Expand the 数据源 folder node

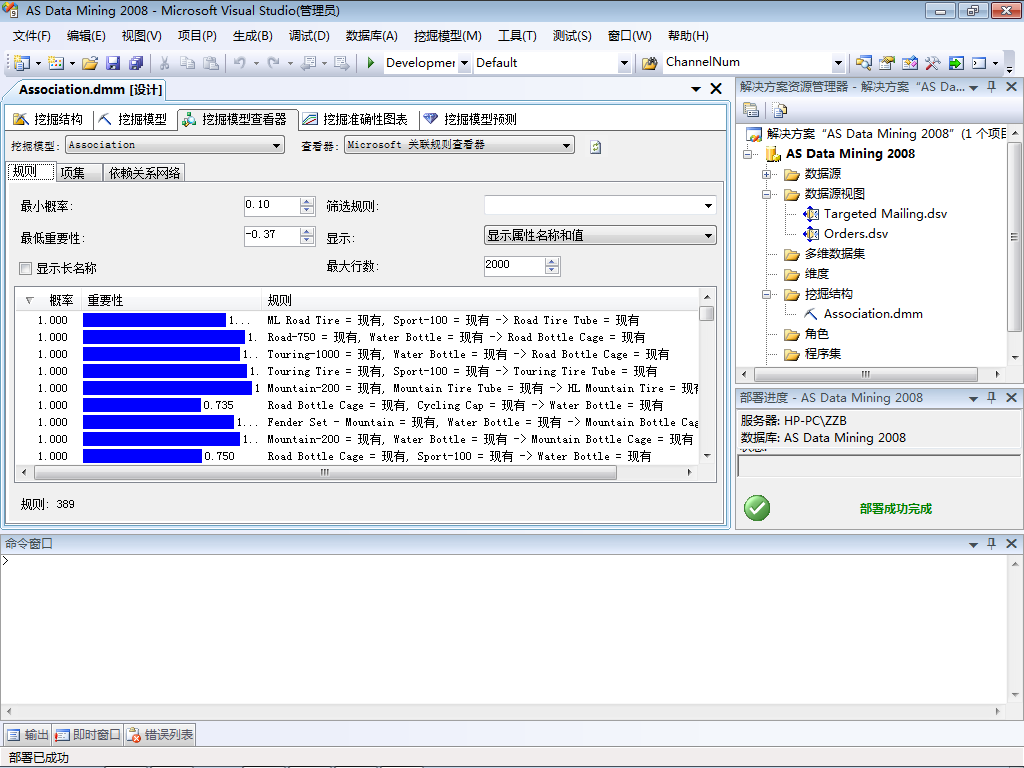[x=766, y=174]
